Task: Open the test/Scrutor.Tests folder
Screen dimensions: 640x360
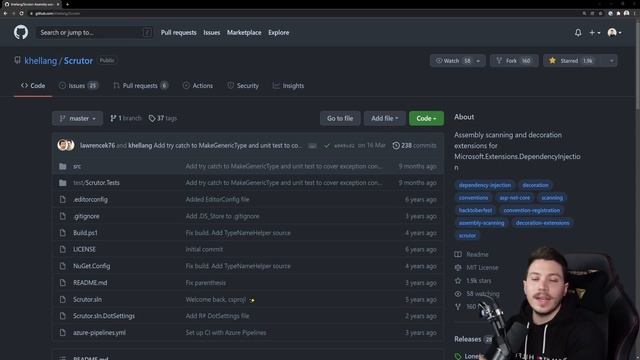Action: pos(96,183)
